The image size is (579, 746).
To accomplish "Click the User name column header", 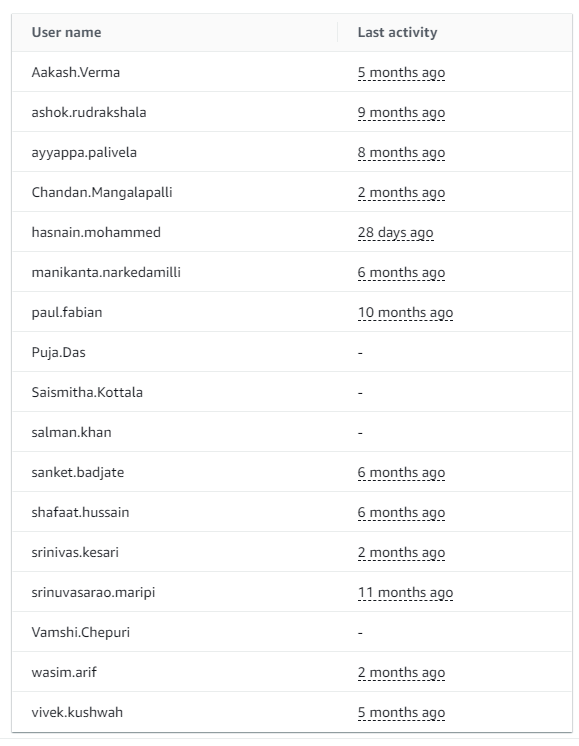I will coord(66,32).
